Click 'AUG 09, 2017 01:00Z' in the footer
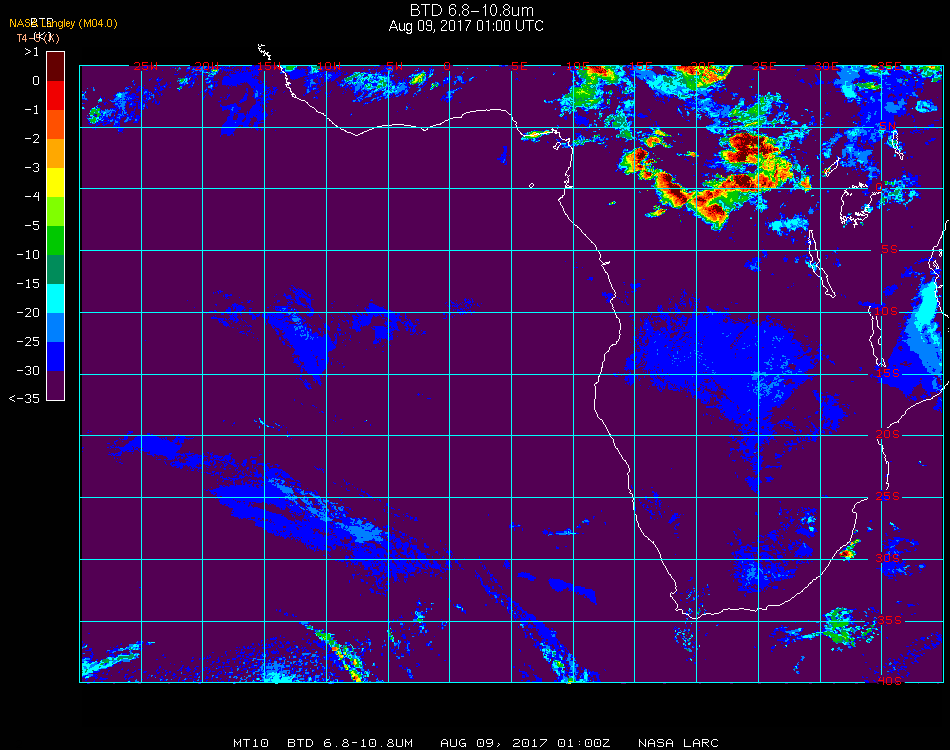This screenshot has width=950, height=750. point(525,743)
